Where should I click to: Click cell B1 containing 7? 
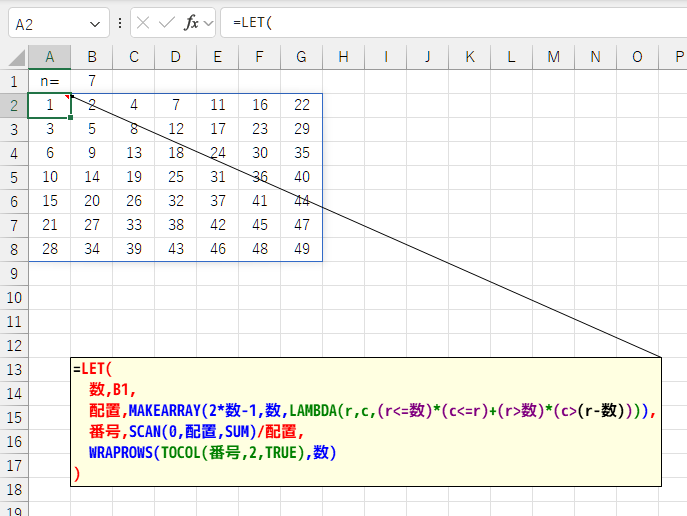92,81
